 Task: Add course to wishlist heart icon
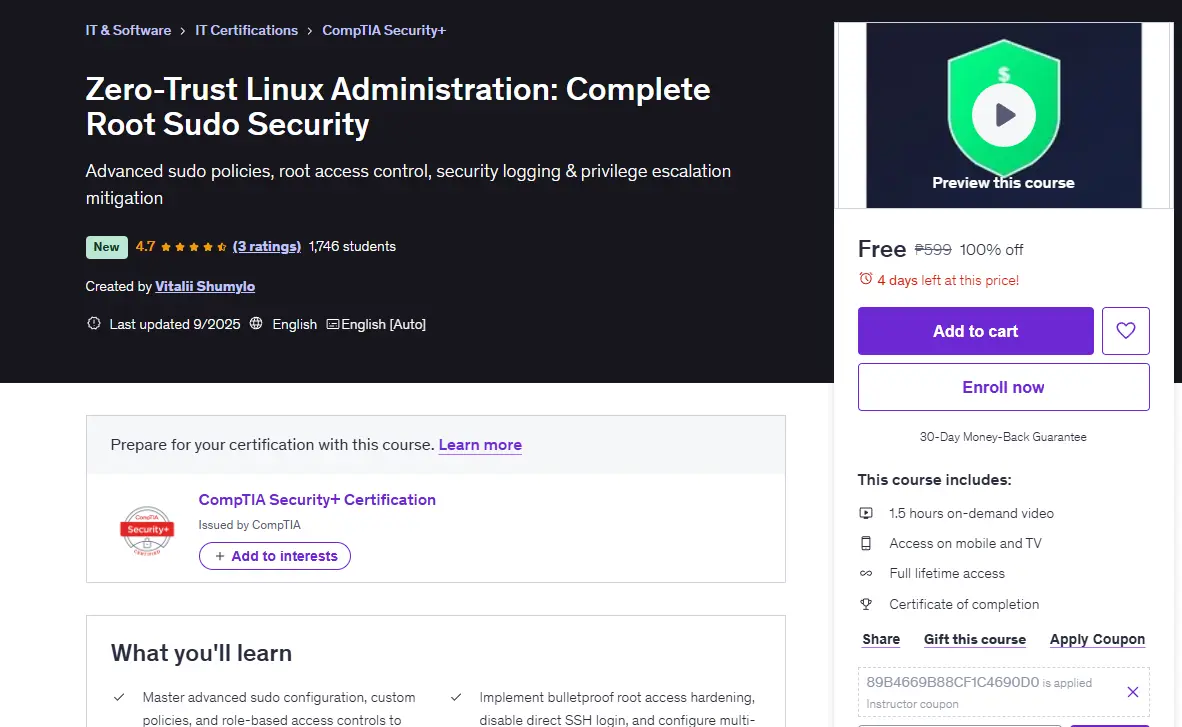(x=1125, y=330)
